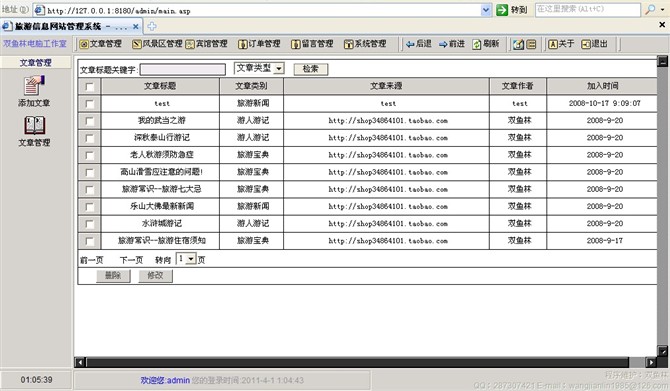This screenshot has height=391, width=670.
Task: Click the address bar URL field
Action: (263, 10)
